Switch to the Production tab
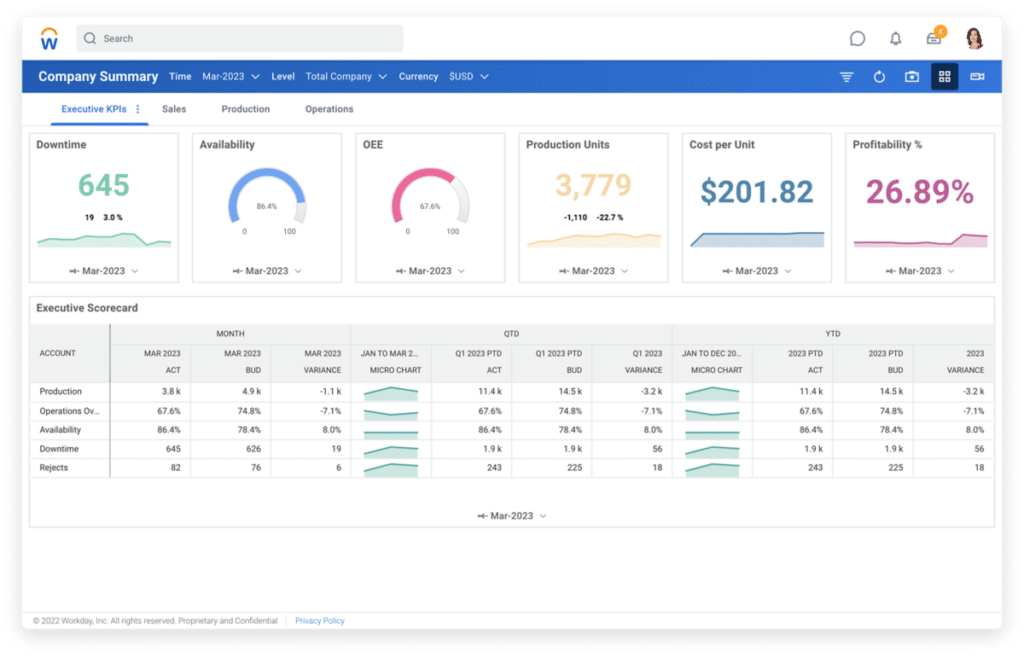 (245, 109)
